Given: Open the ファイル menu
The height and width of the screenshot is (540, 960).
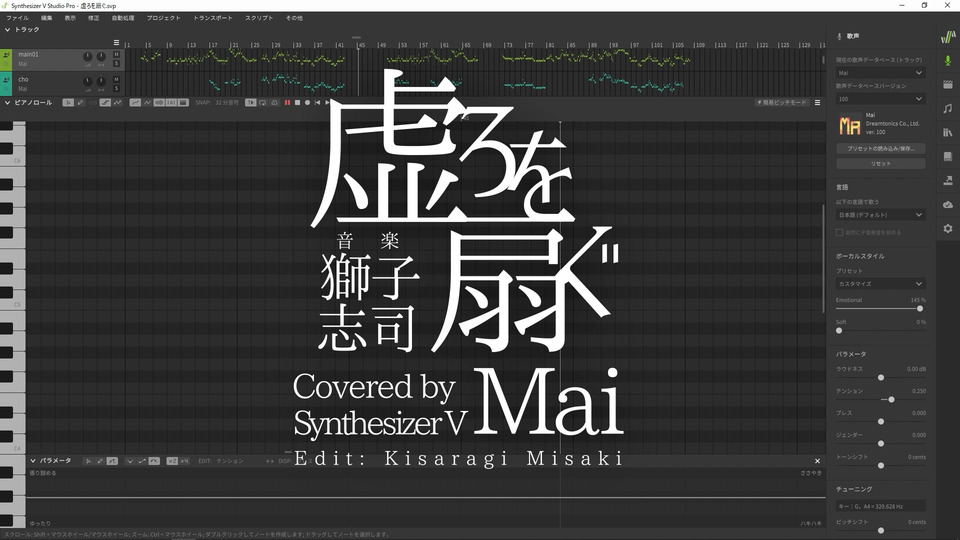Looking at the screenshot, I should click(17, 18).
